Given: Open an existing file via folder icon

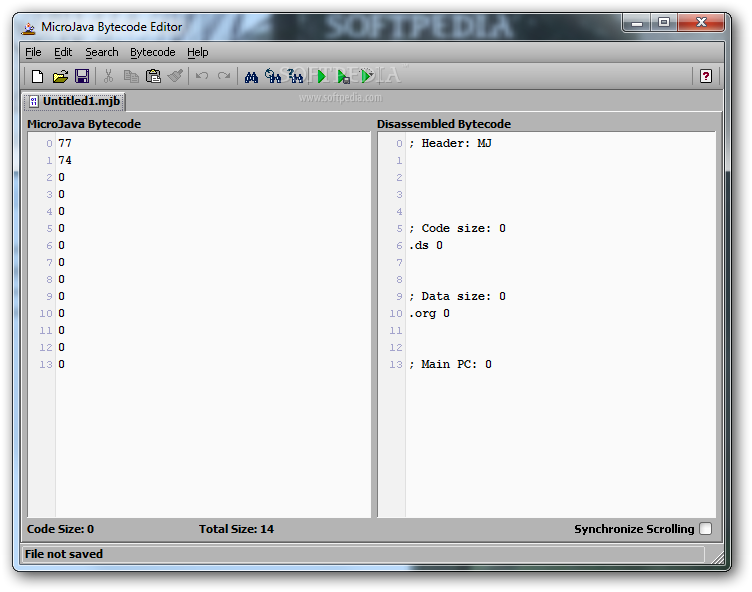Looking at the screenshot, I should pyautogui.click(x=60, y=76).
